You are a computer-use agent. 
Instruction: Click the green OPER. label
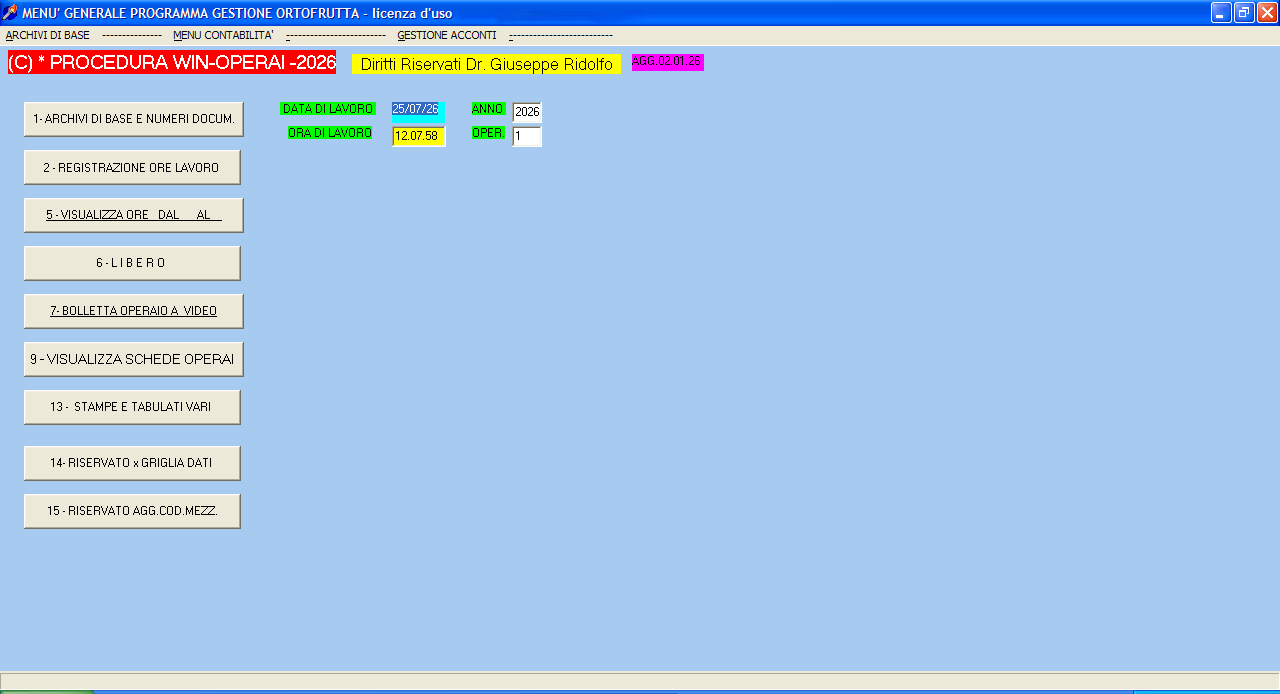[x=488, y=133]
